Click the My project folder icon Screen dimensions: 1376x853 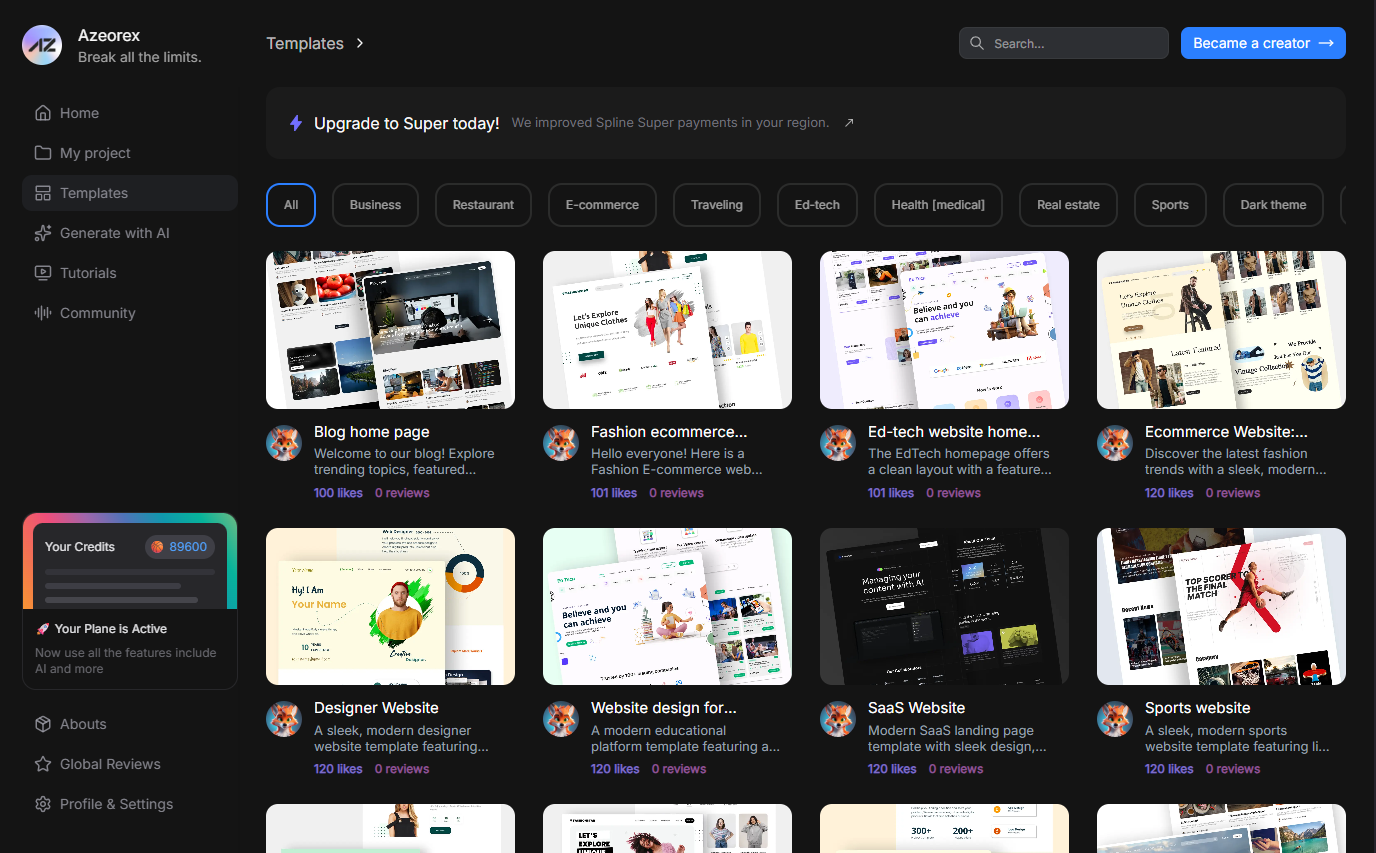pos(43,153)
